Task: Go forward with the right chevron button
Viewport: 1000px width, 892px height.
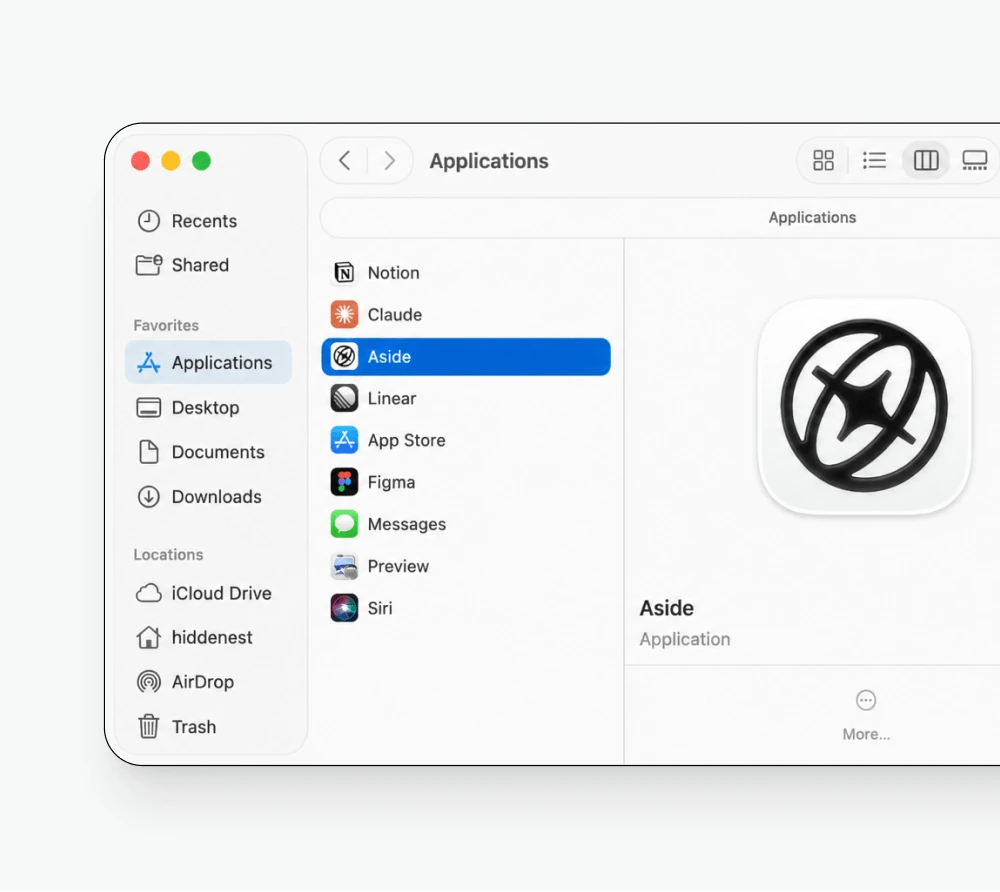Action: click(389, 161)
